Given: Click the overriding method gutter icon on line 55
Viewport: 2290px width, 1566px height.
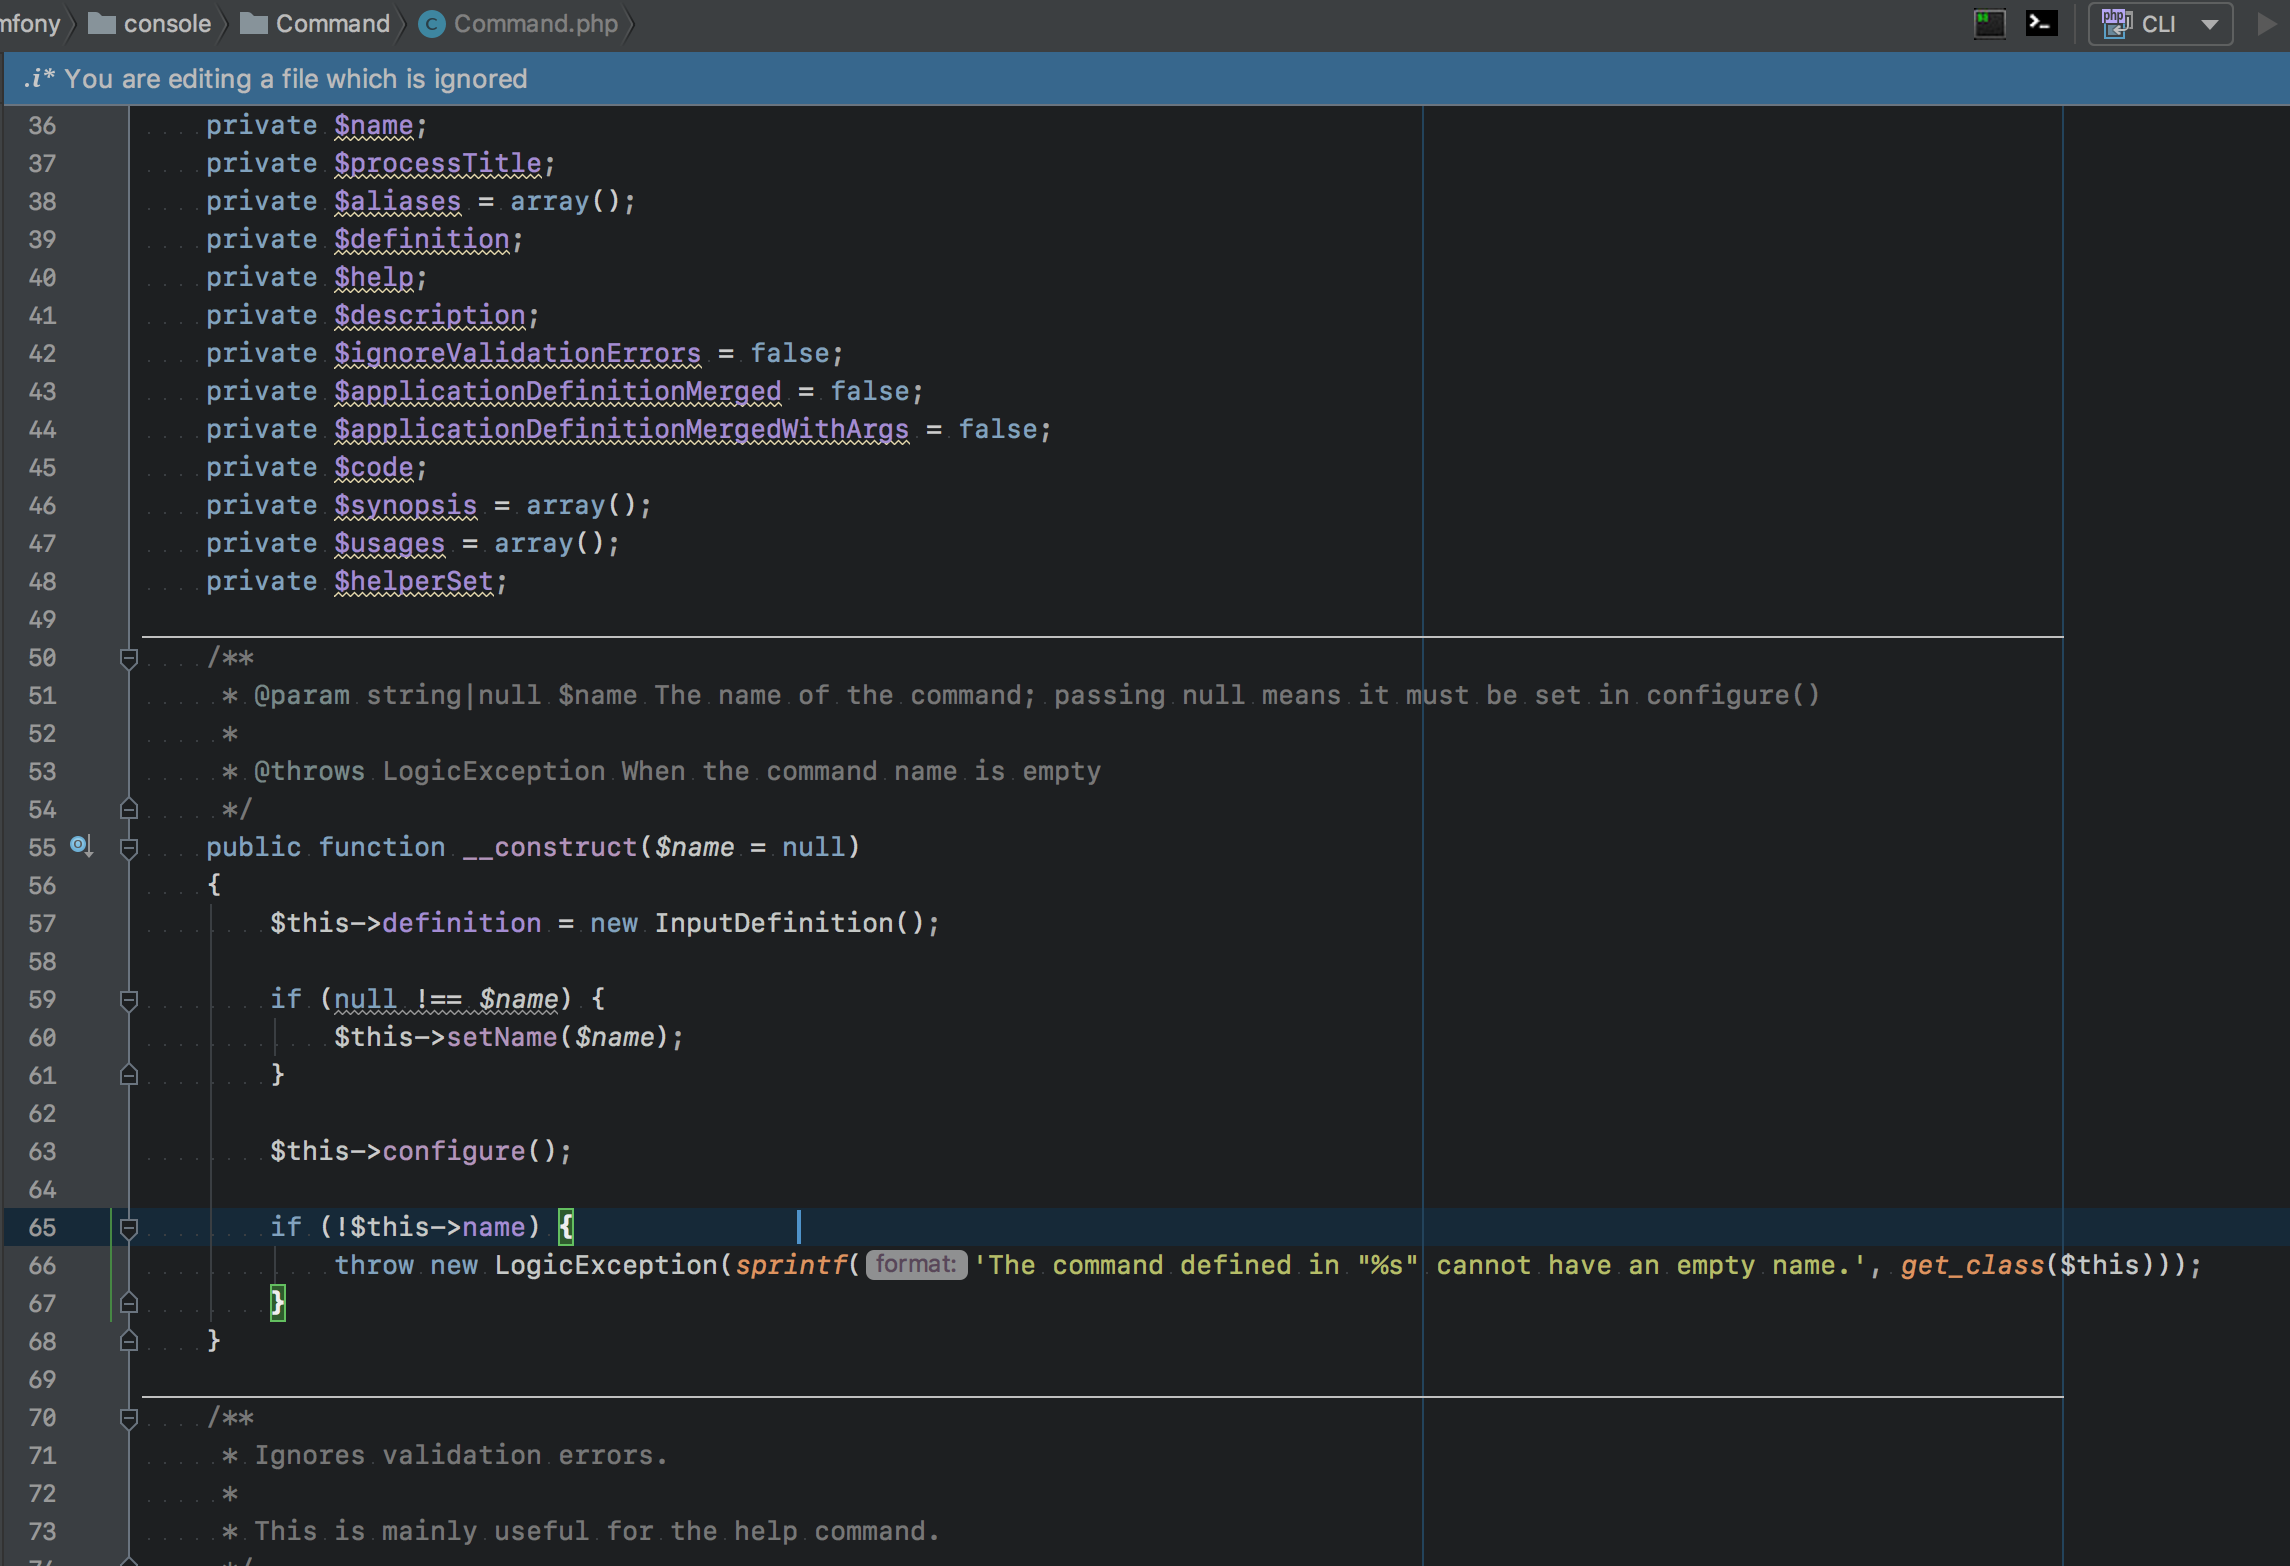Looking at the screenshot, I should pyautogui.click(x=80, y=846).
